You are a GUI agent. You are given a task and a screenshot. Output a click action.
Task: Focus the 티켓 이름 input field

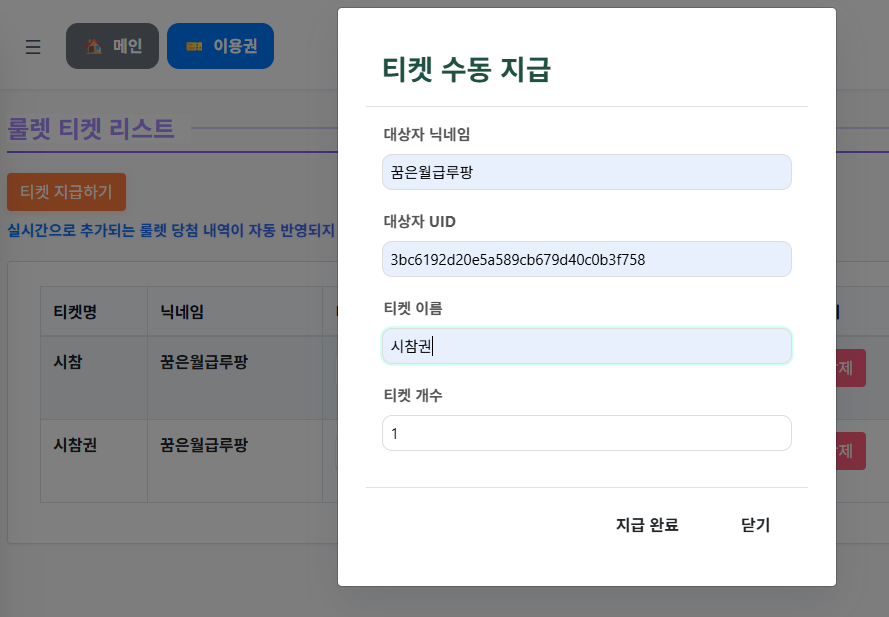[x=587, y=346]
